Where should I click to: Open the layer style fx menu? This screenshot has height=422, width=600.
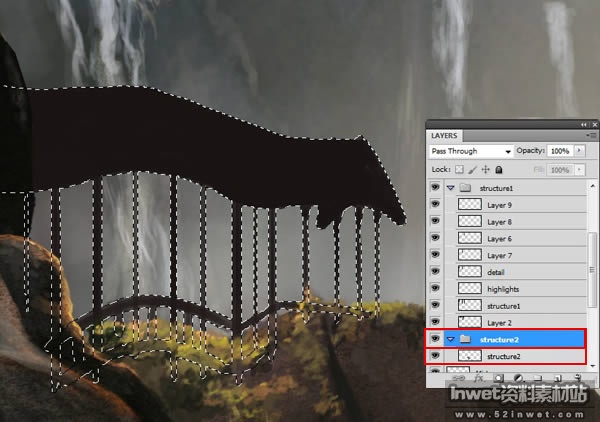point(478,378)
